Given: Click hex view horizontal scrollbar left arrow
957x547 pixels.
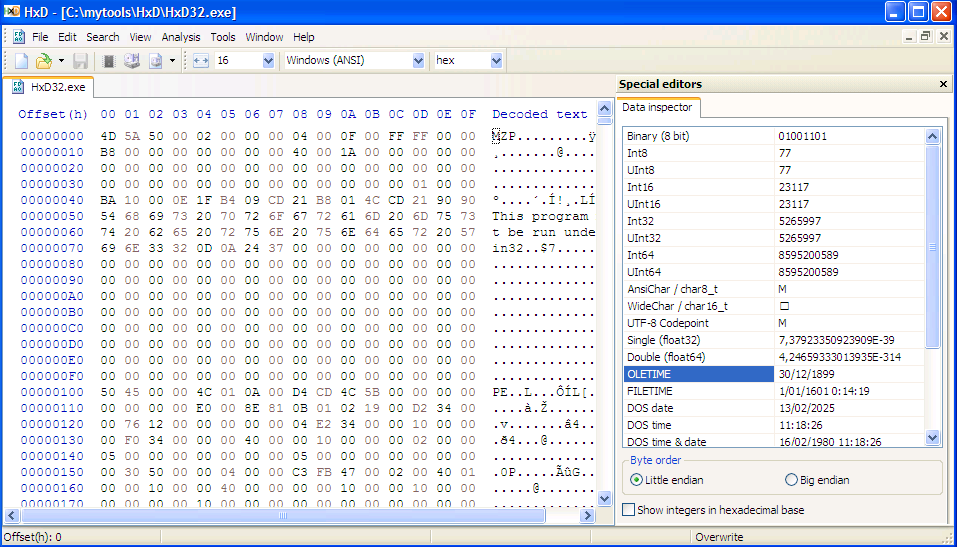Looking at the screenshot, I should click(10, 516).
